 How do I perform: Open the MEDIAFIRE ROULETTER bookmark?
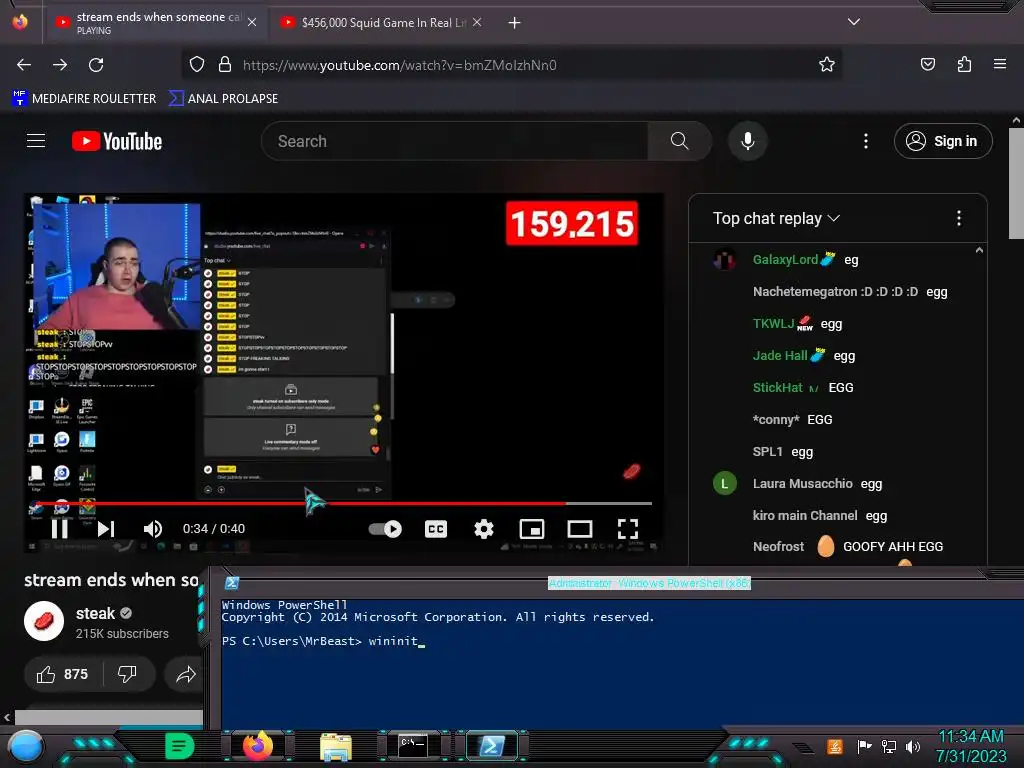[x=84, y=99]
